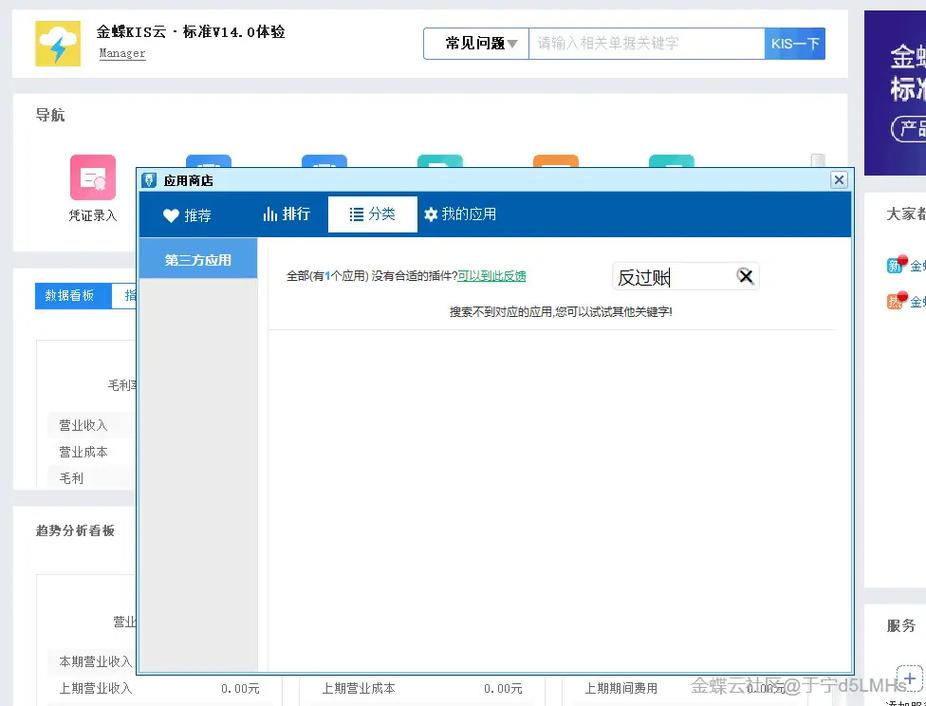Select the 推荐 (Recommend) heart tab icon
This screenshot has height=706, width=926.
pyautogui.click(x=172, y=214)
